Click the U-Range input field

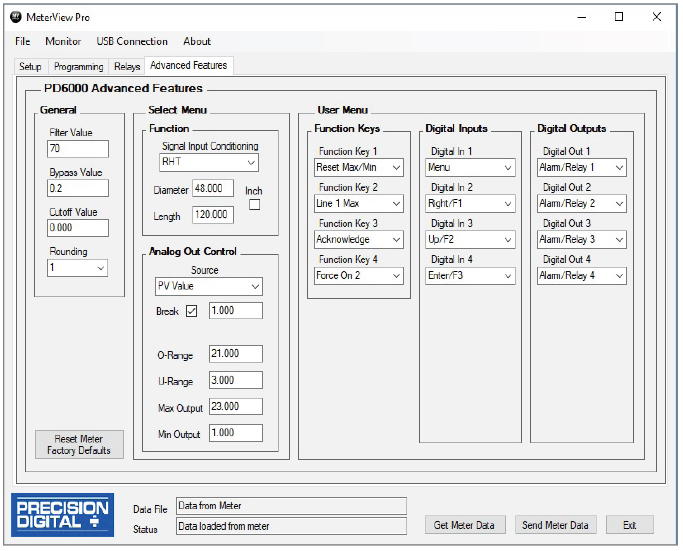point(236,380)
